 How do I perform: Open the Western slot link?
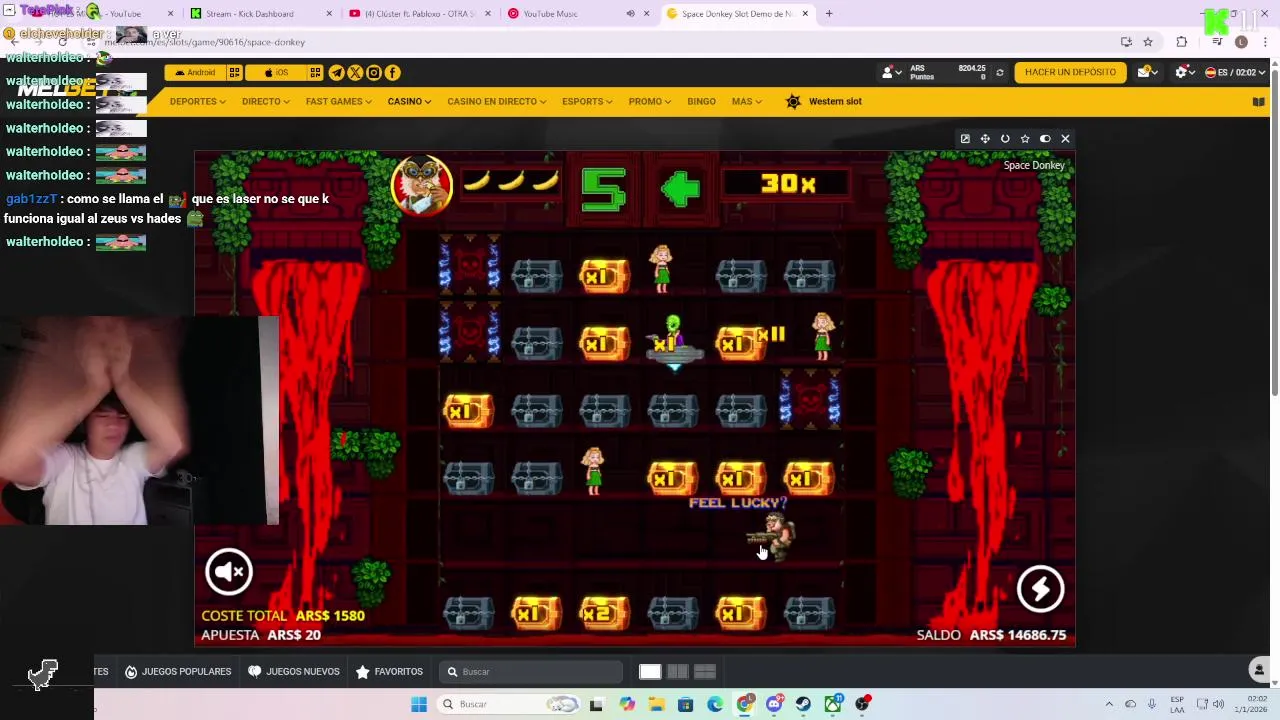click(x=823, y=101)
